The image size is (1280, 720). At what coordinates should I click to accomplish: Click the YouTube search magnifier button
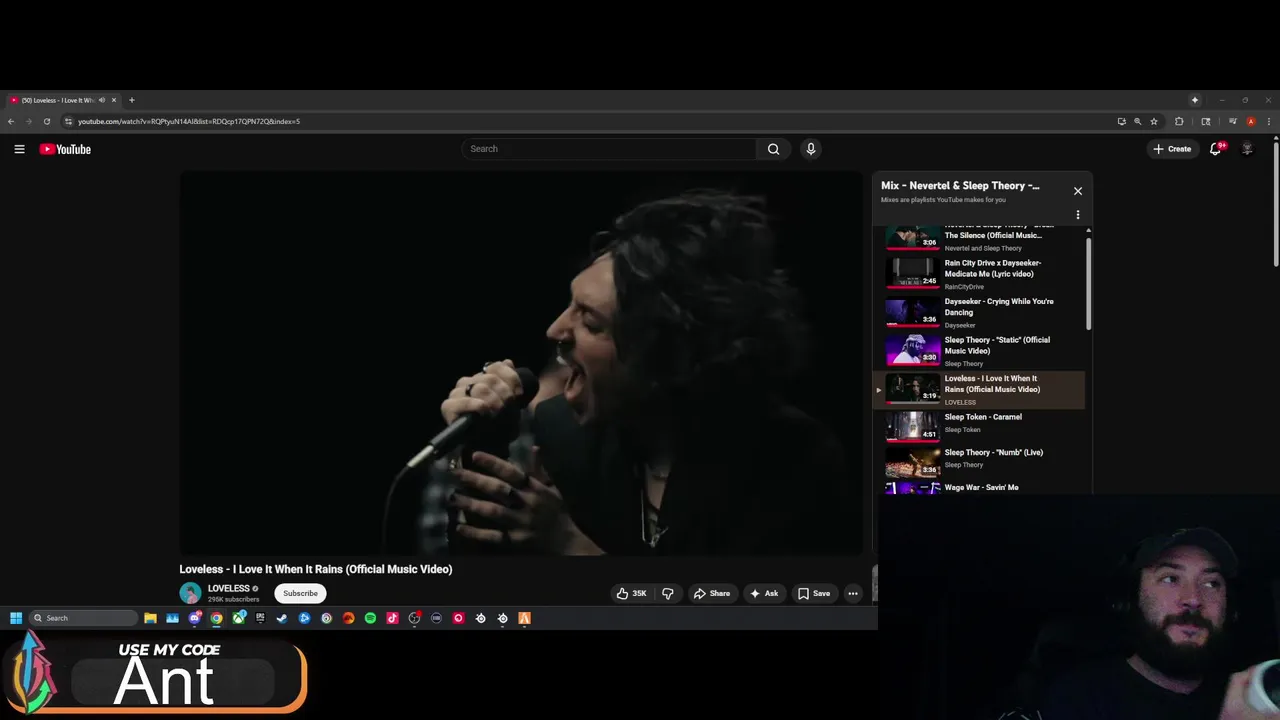tap(773, 149)
